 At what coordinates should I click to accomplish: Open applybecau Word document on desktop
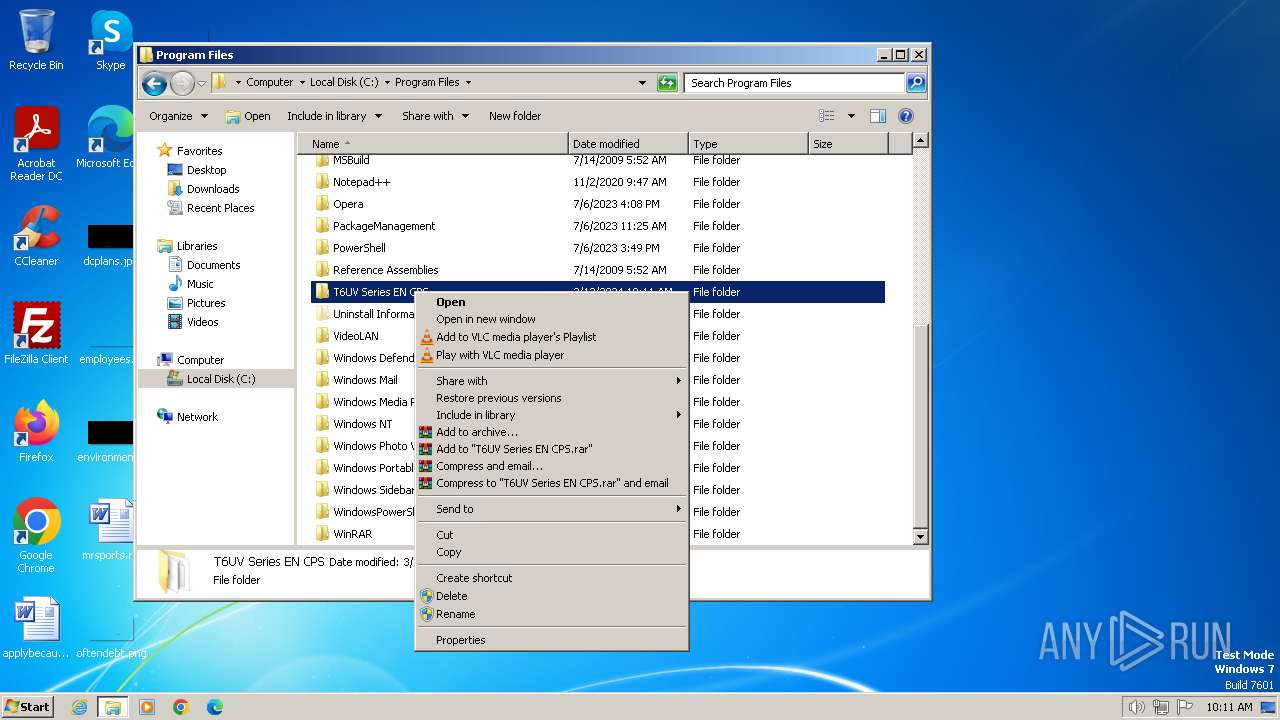(36, 628)
